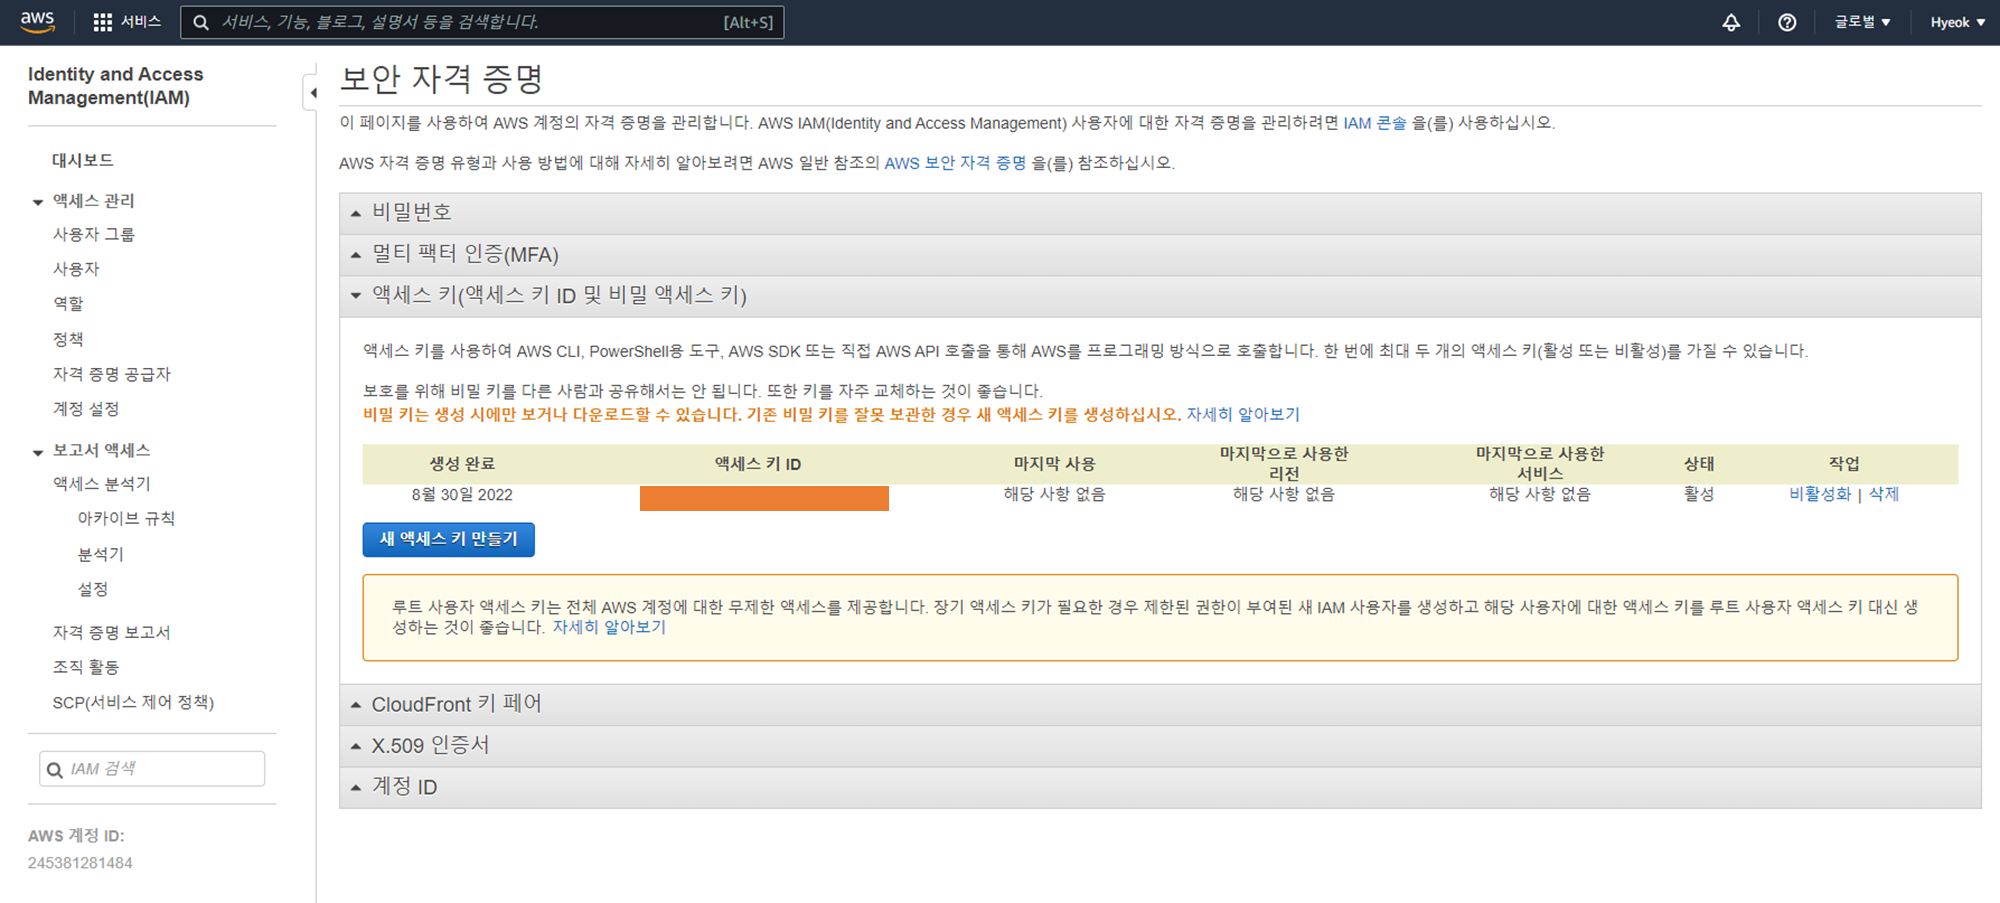2000x903 pixels.
Task: Expand the 비밀번호 section
Action: point(1160,212)
